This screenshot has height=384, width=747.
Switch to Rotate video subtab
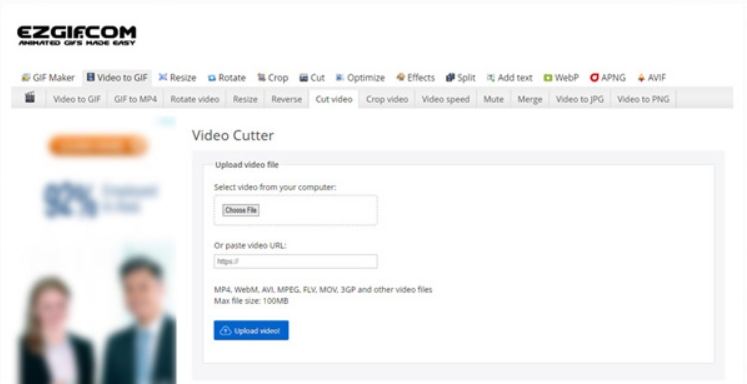(x=195, y=99)
